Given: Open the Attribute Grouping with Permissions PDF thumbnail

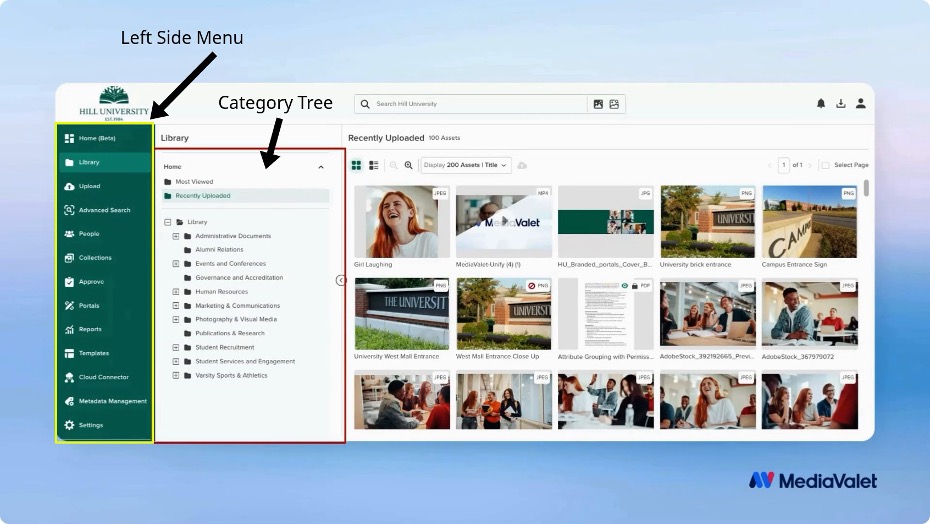Looking at the screenshot, I should [606, 314].
